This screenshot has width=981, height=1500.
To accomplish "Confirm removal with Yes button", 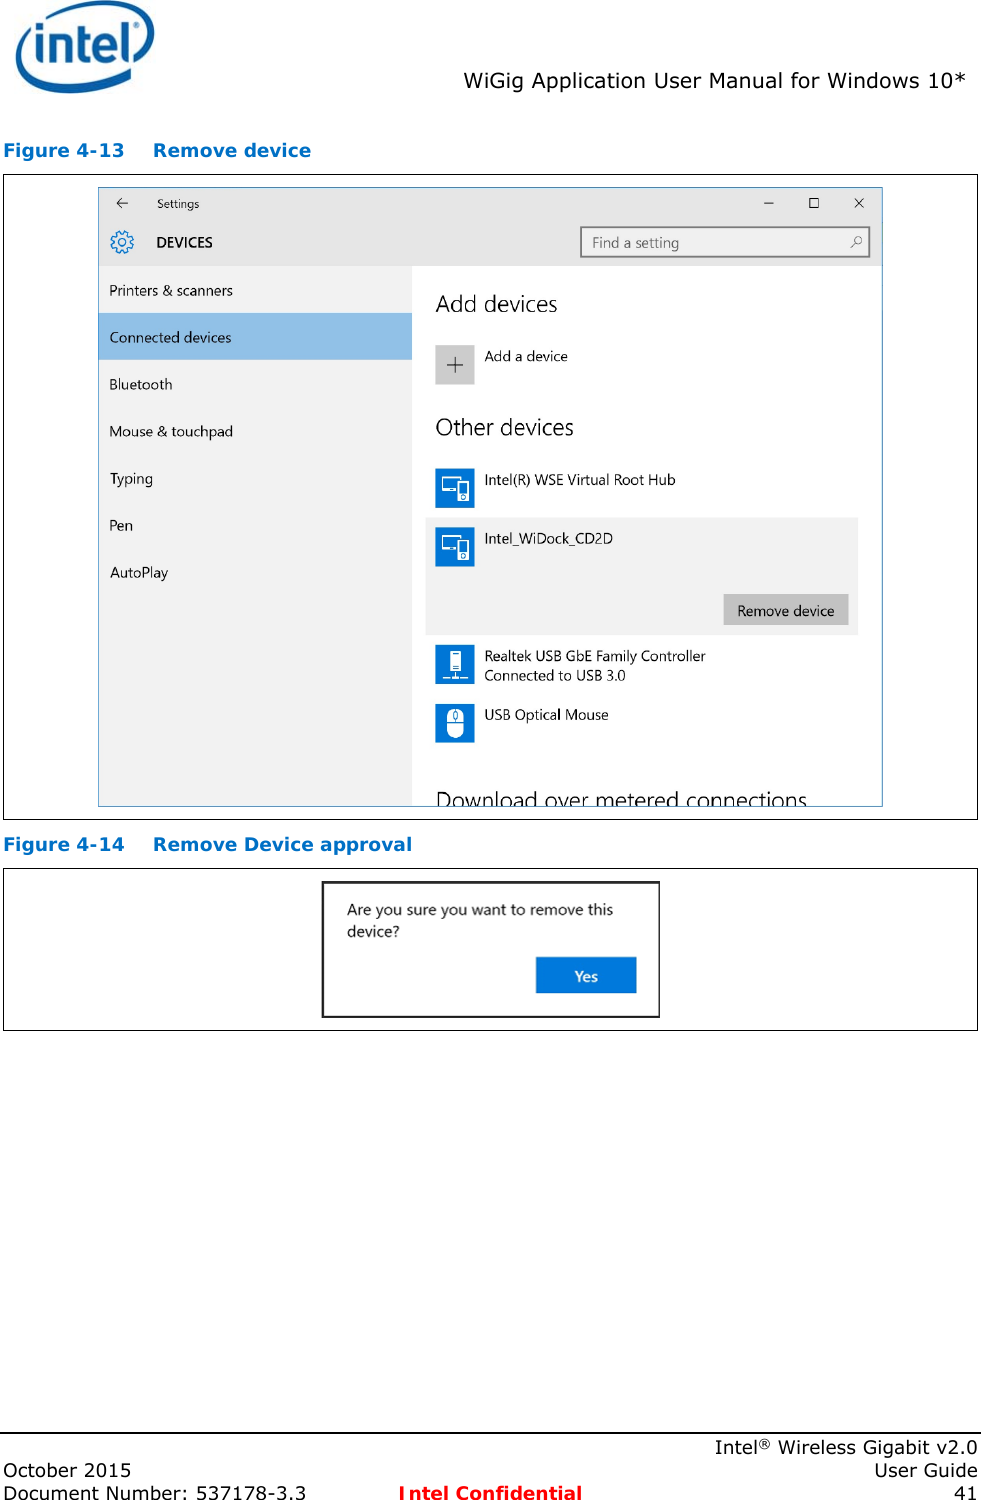I will pyautogui.click(x=586, y=976).
